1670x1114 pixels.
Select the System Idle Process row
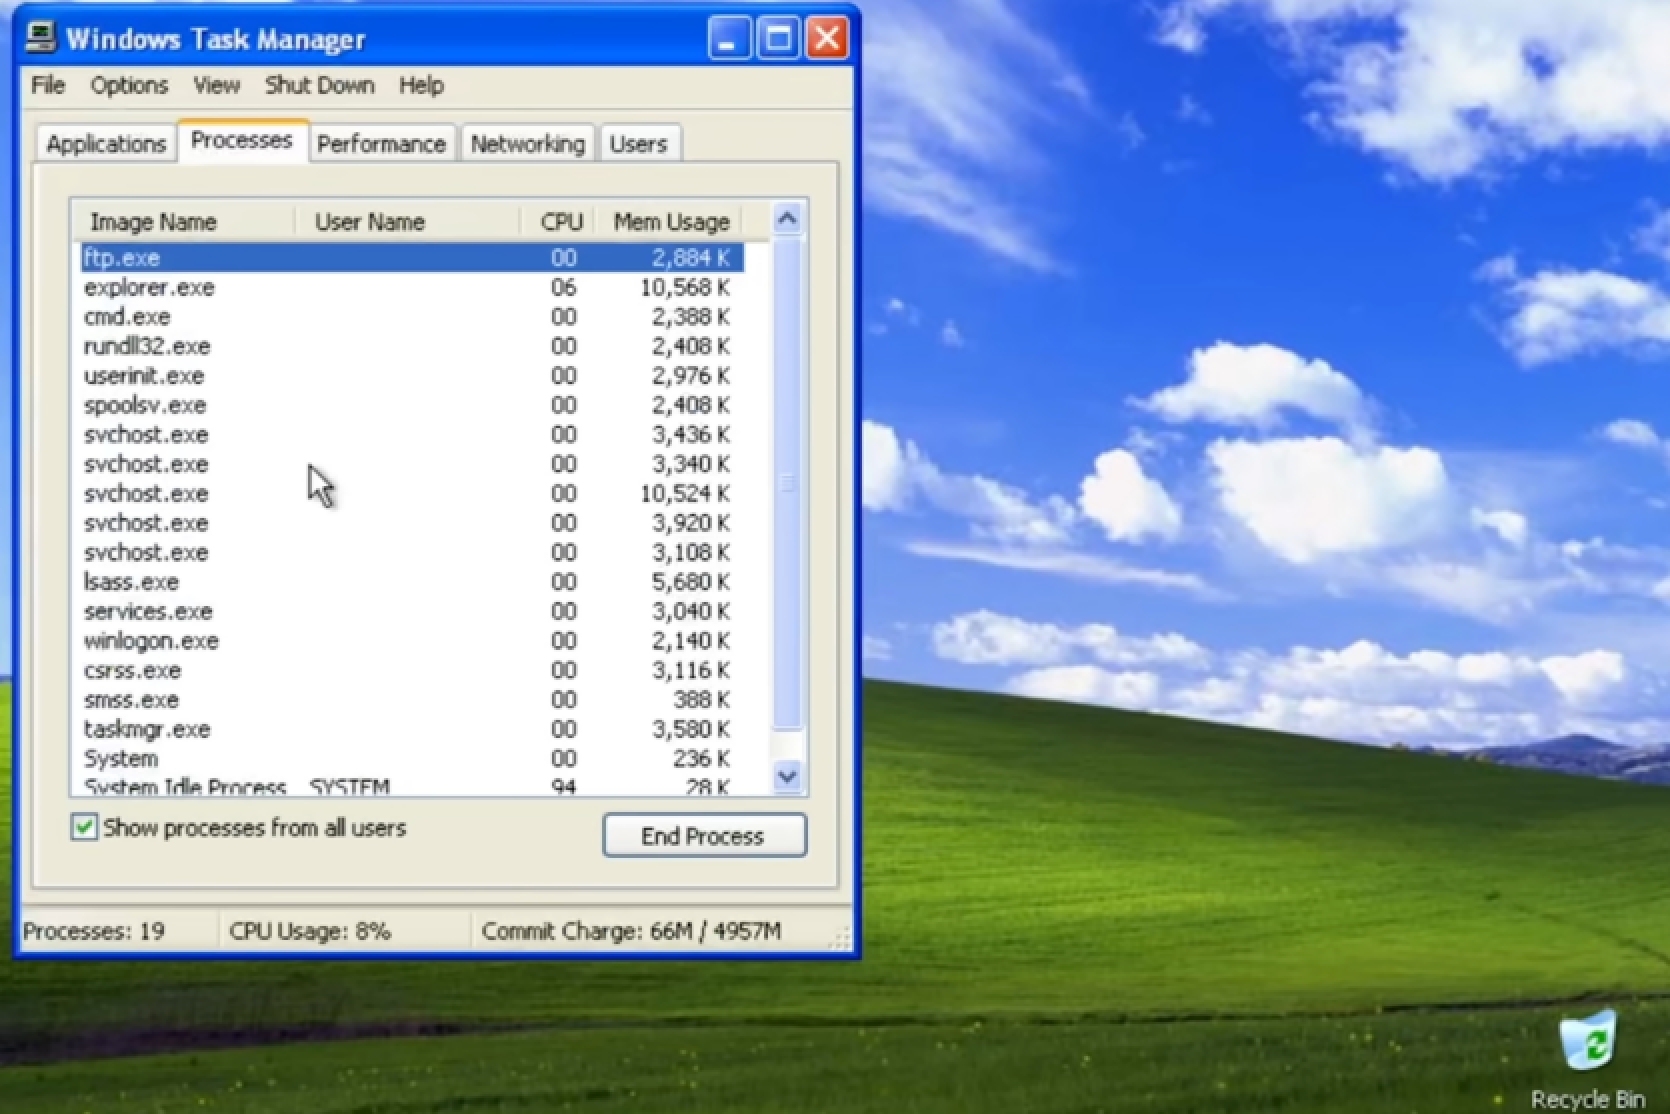(412, 786)
